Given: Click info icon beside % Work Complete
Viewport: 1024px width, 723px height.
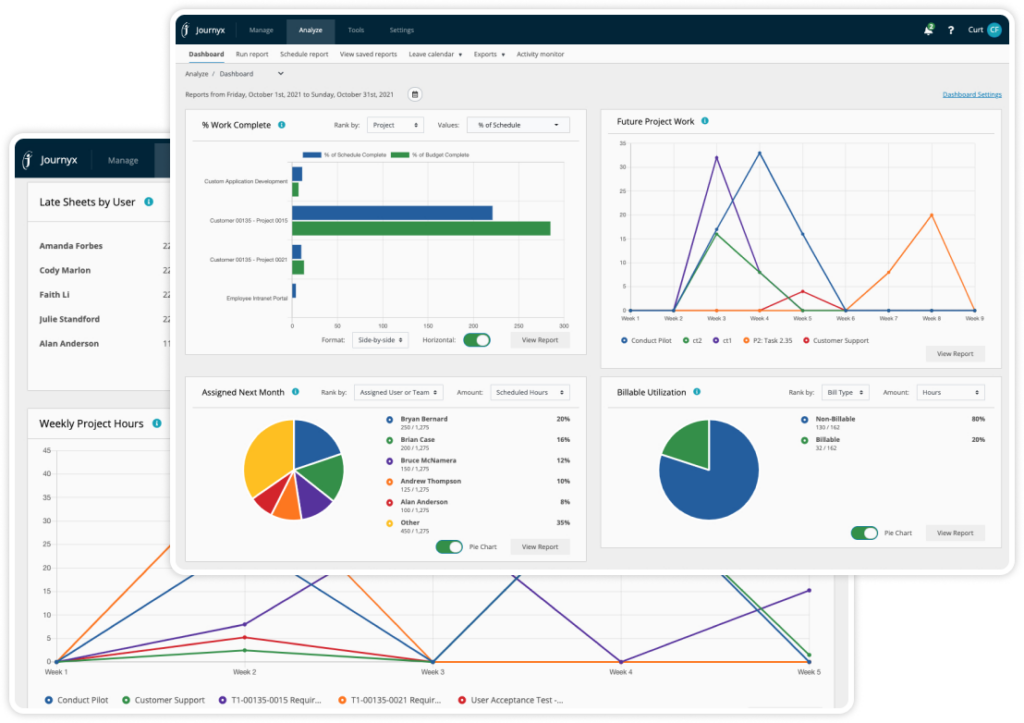Looking at the screenshot, I should click(x=282, y=125).
